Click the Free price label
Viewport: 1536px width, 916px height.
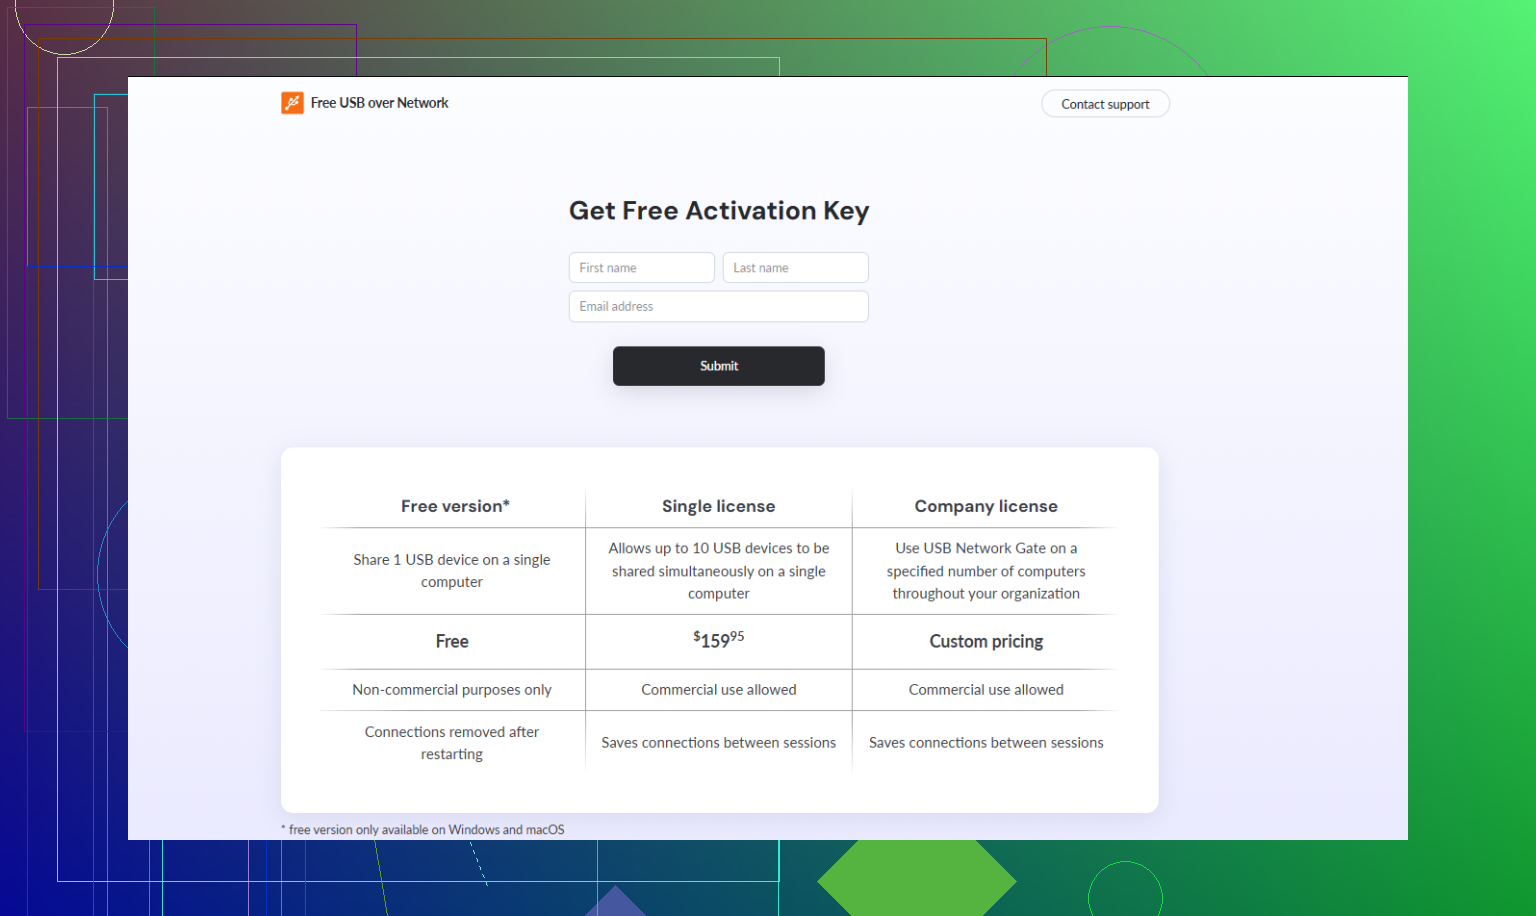[452, 641]
